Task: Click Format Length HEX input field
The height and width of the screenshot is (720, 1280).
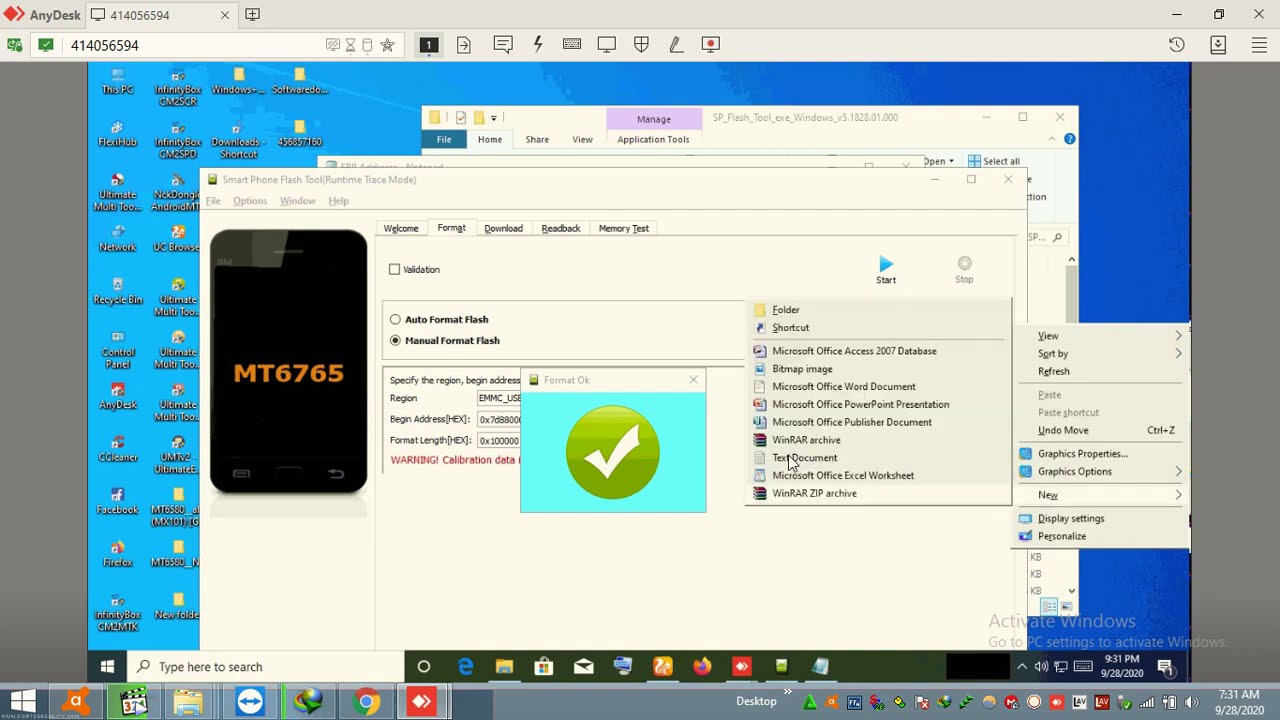Action: [499, 441]
